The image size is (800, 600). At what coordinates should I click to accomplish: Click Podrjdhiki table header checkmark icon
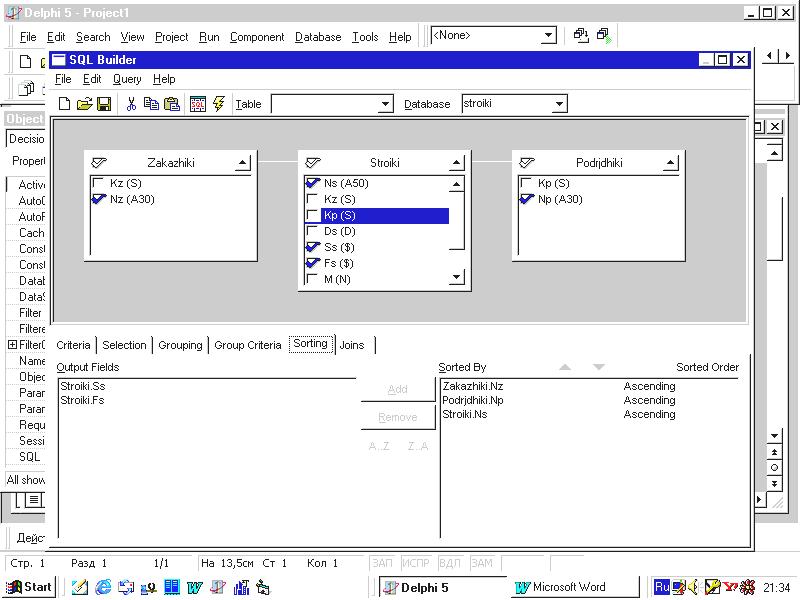click(x=527, y=163)
